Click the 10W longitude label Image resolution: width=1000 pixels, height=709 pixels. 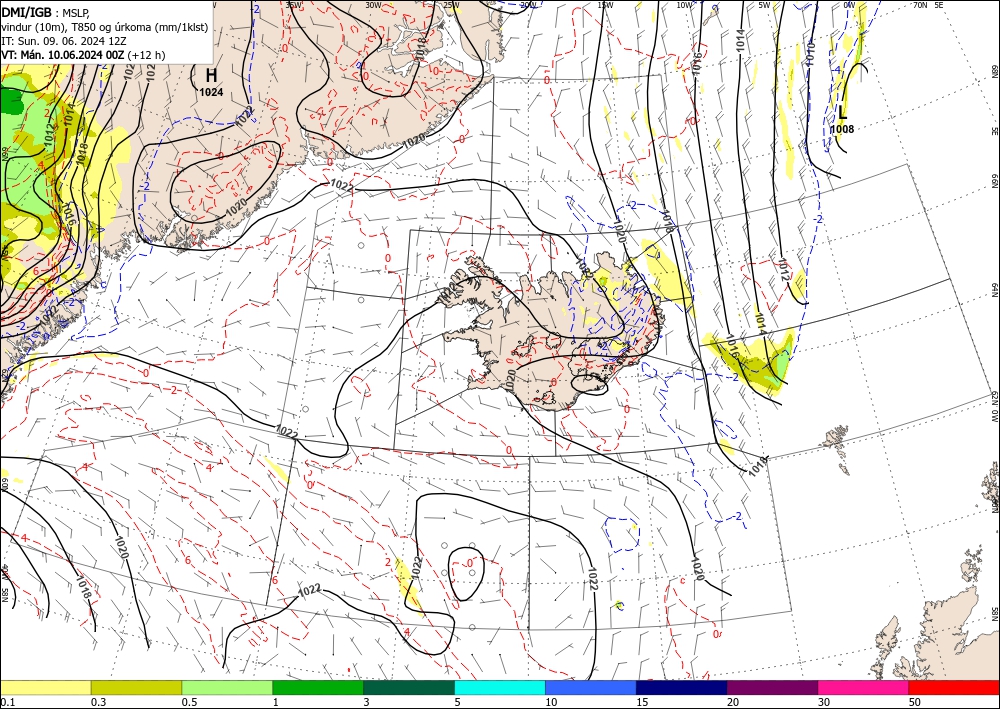pos(684,5)
